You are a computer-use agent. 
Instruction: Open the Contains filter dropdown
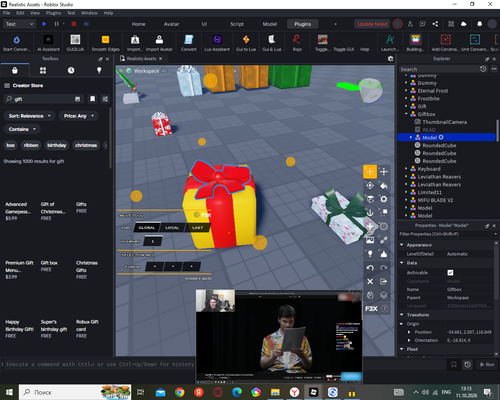(22, 129)
